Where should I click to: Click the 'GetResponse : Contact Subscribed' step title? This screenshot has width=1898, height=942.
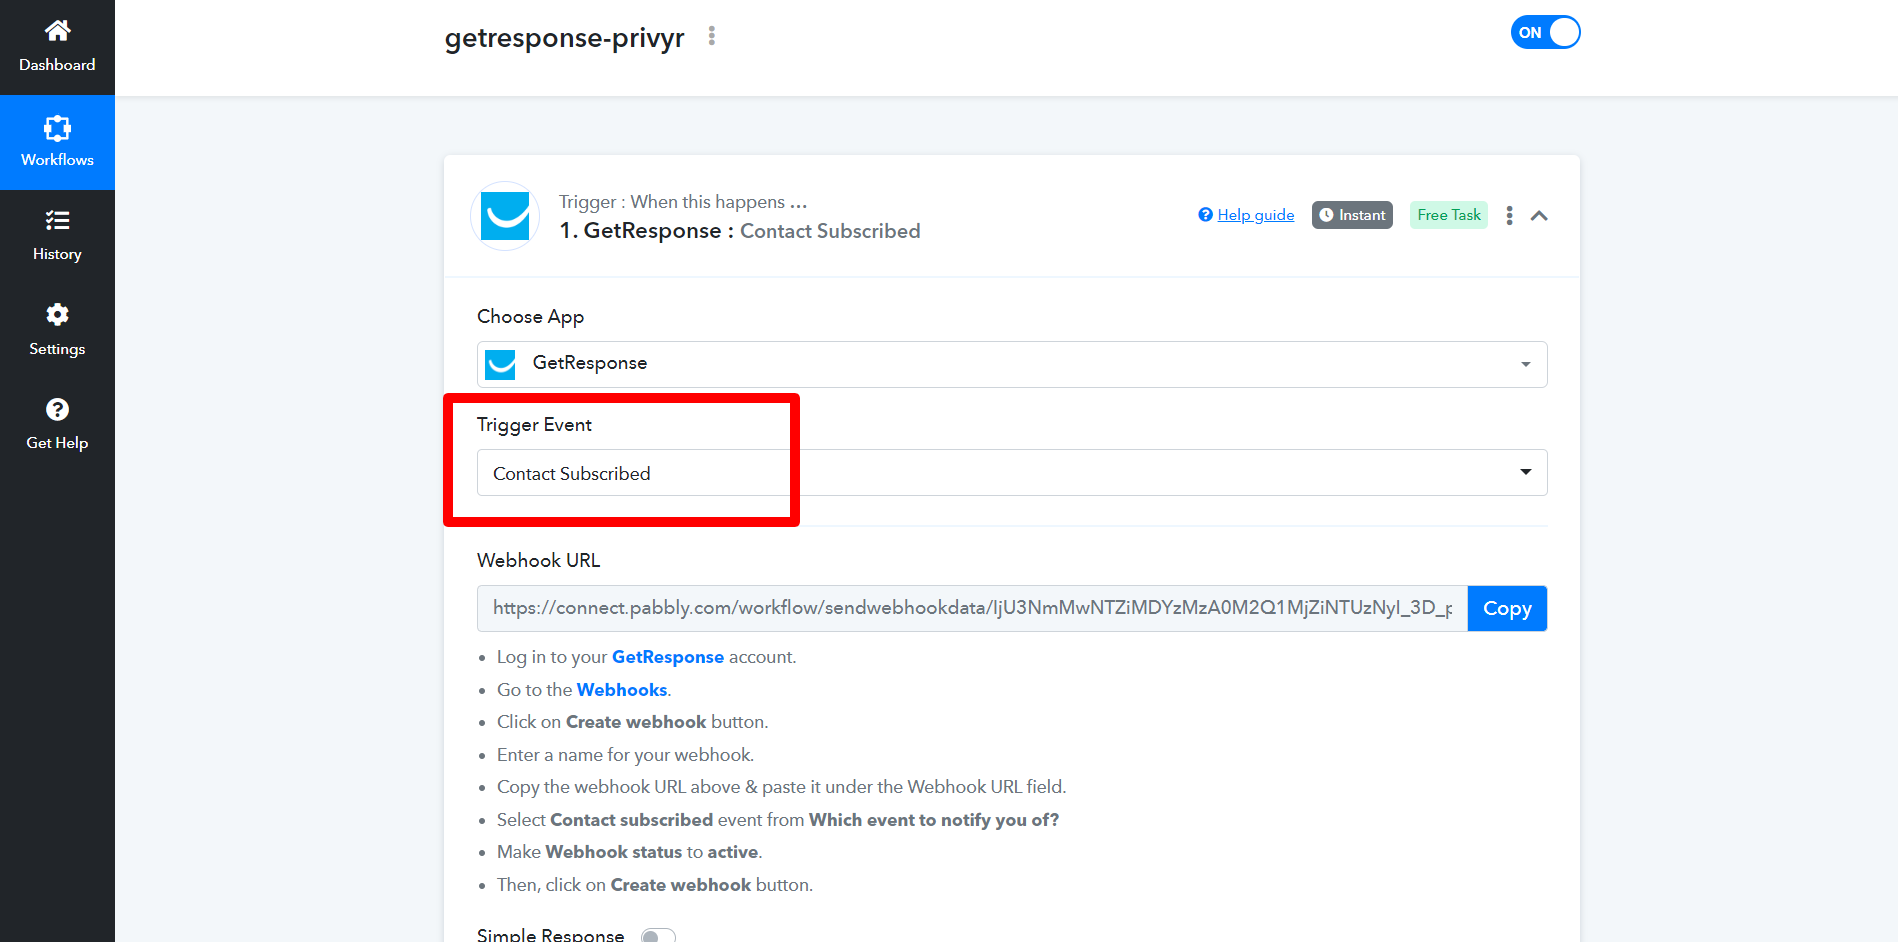(740, 231)
